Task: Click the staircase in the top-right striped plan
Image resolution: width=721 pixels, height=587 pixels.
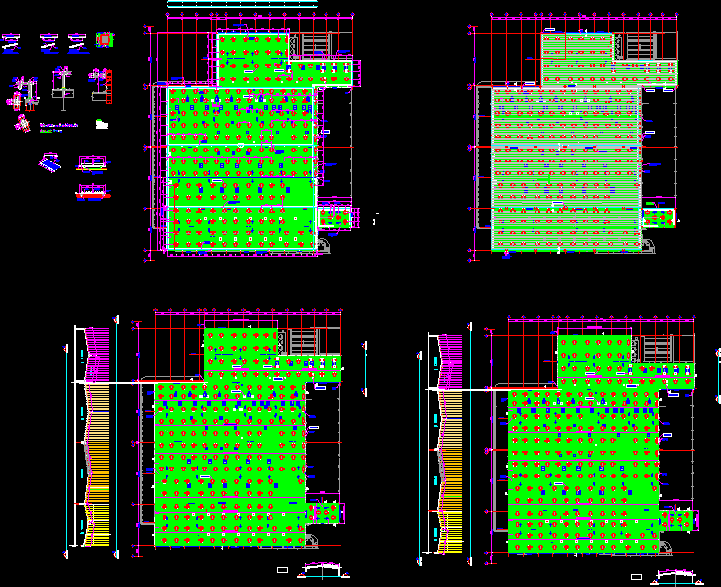Action: [x=636, y=45]
